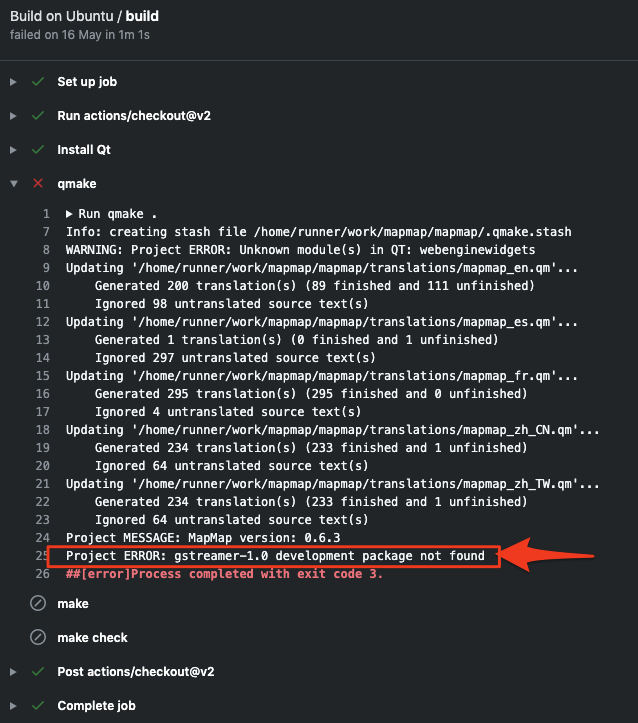Select the skipped make step

coord(73,604)
